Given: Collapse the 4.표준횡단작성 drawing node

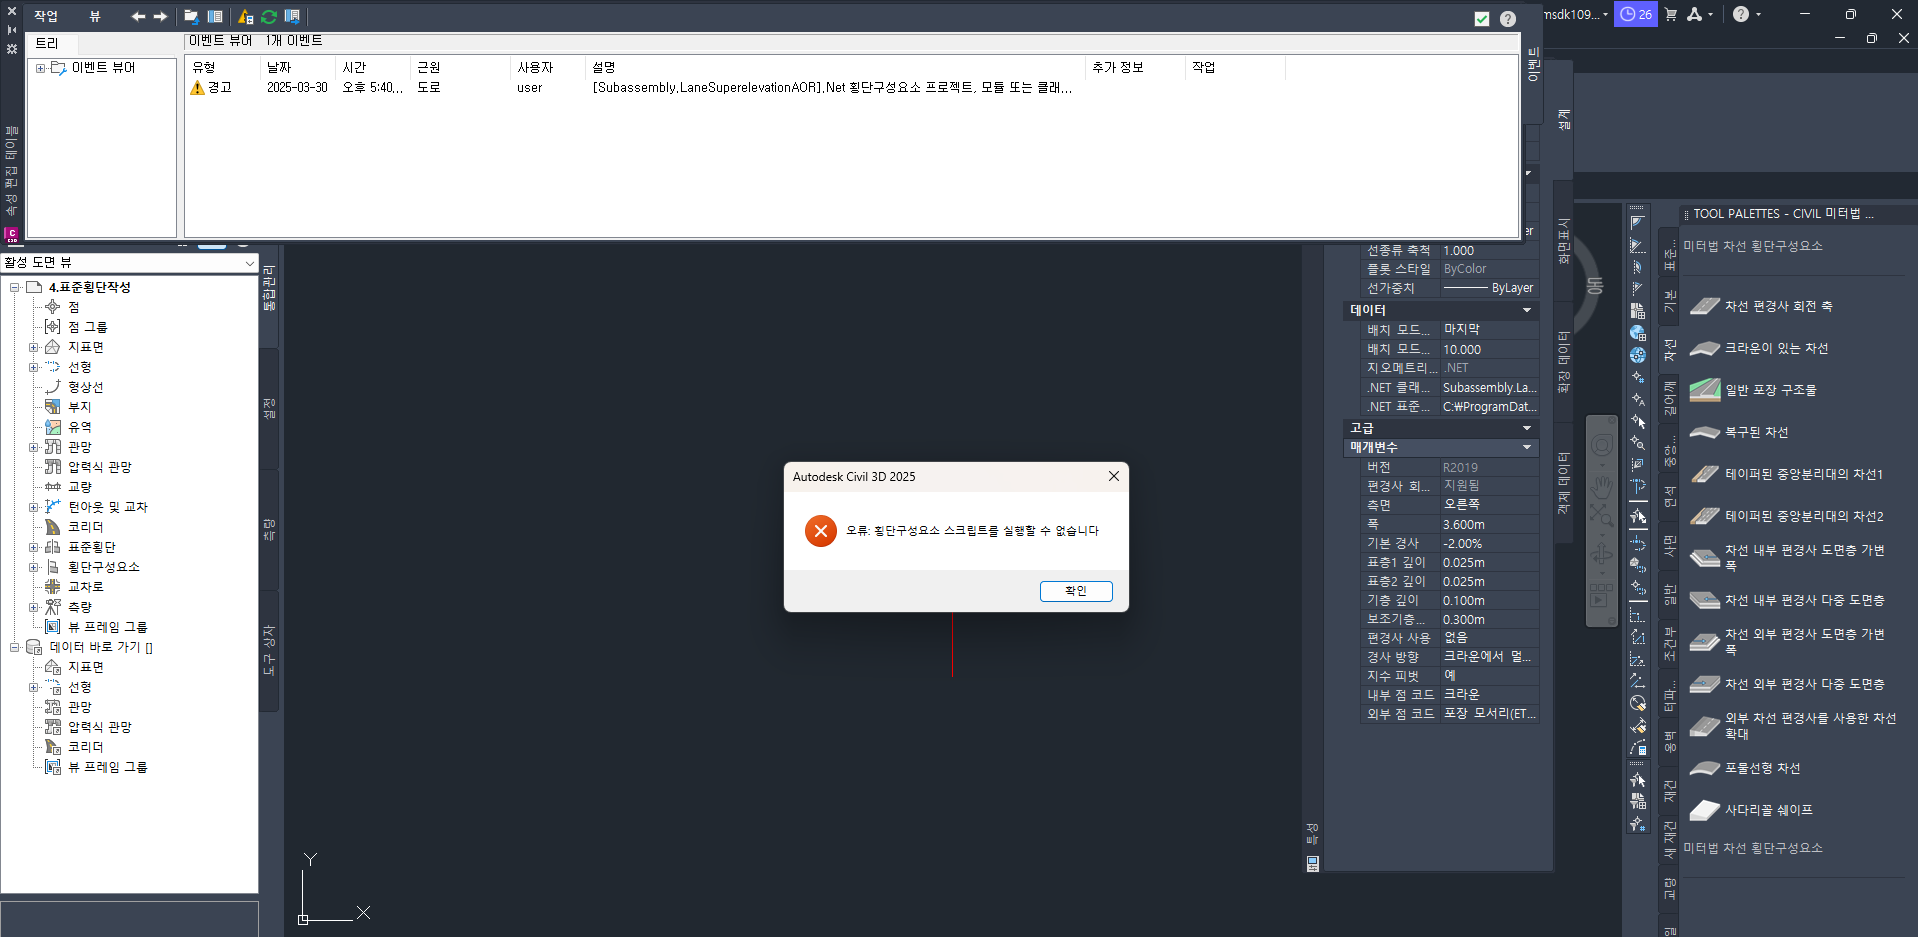Looking at the screenshot, I should point(15,288).
